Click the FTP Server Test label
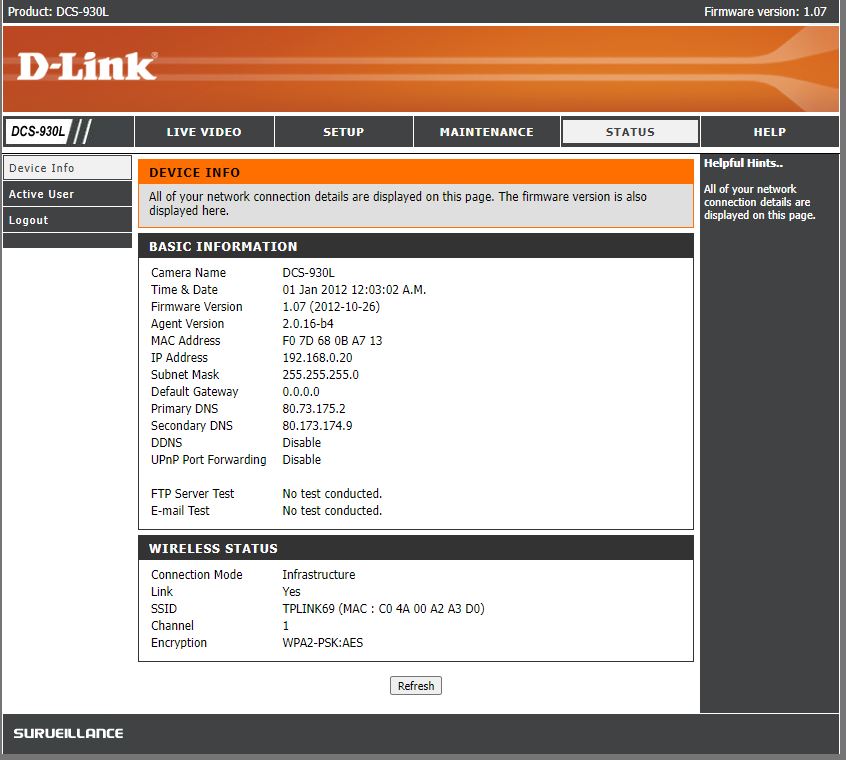Screen dimensions: 846x760 pos(193,494)
